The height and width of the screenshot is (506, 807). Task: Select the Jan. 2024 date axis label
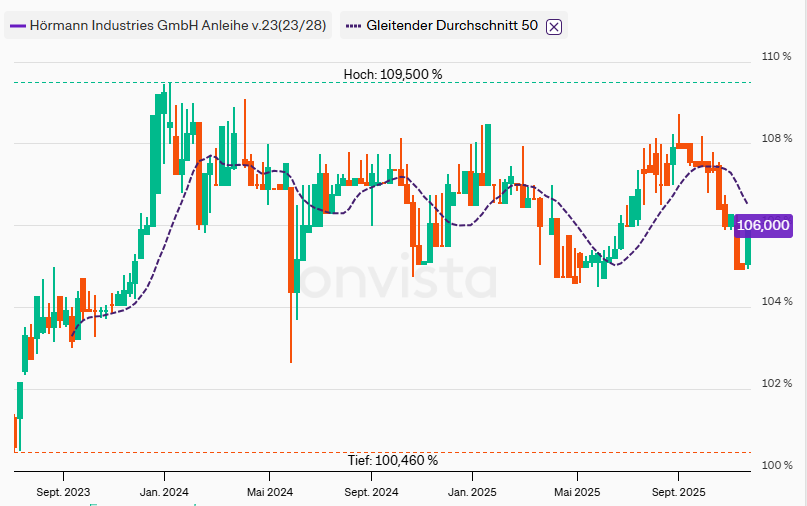164,492
